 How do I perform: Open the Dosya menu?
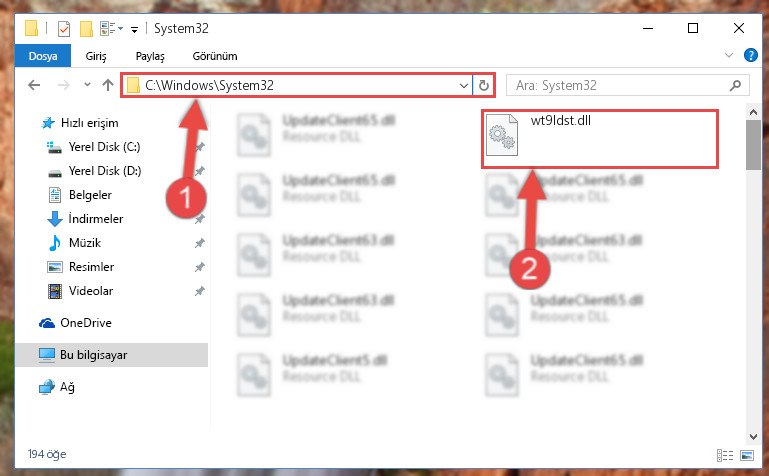(43, 56)
